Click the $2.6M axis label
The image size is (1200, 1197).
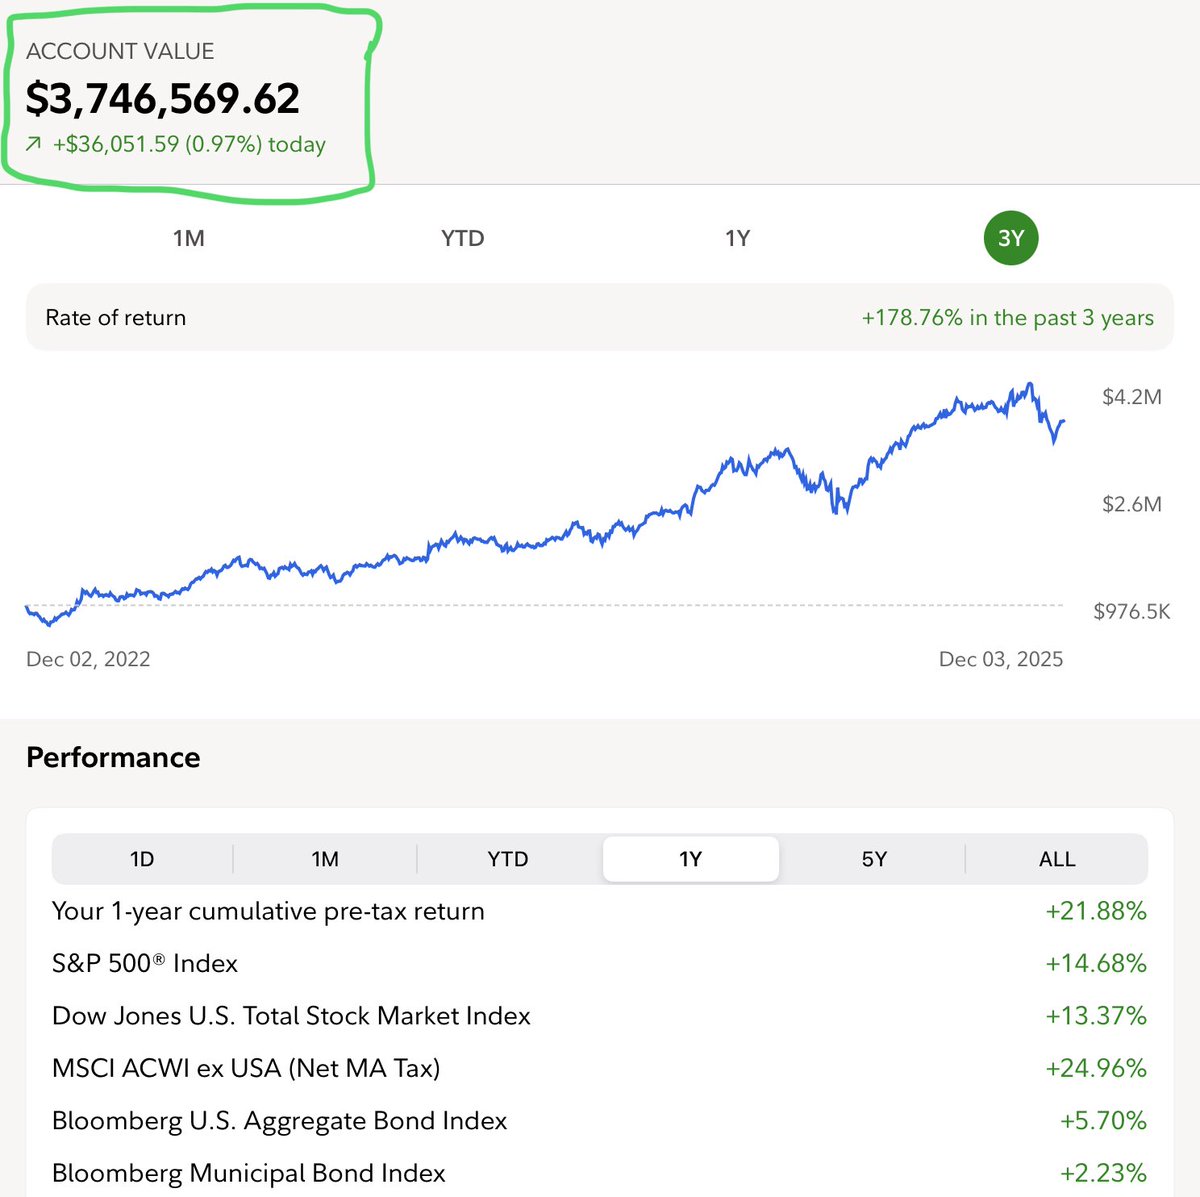[1132, 504]
